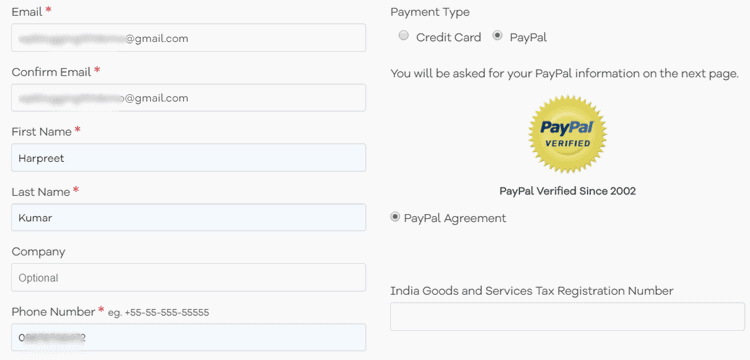Select the Credit Card payment option
Image resolution: width=750 pixels, height=360 pixels.
404,36
